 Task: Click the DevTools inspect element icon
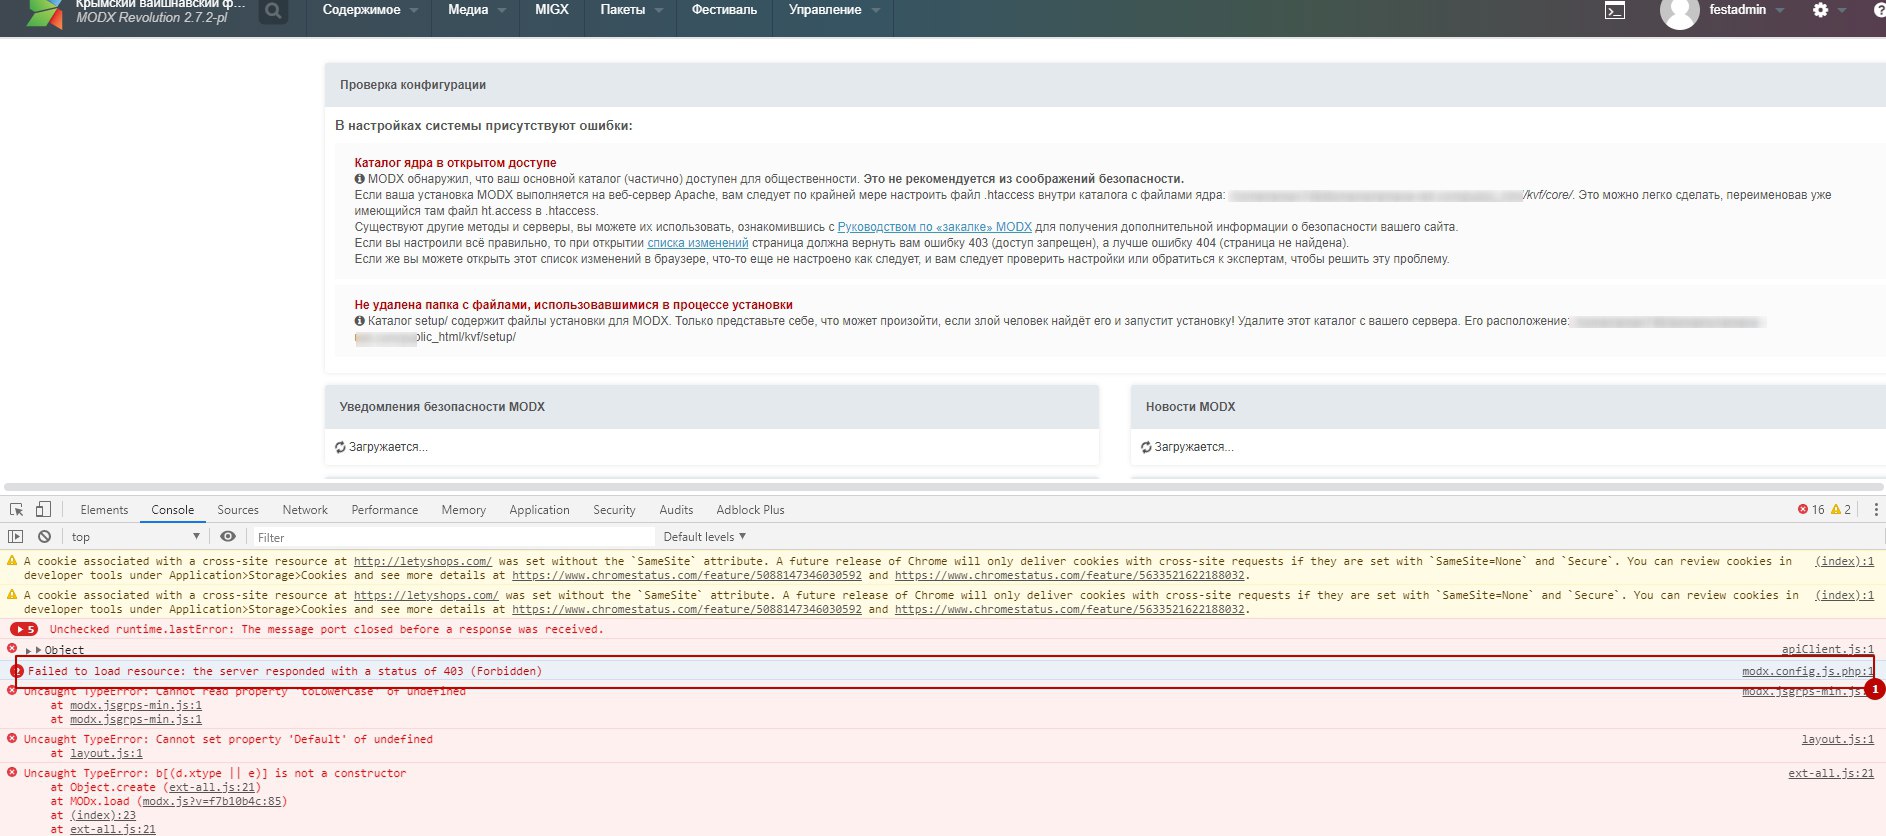tap(16, 510)
